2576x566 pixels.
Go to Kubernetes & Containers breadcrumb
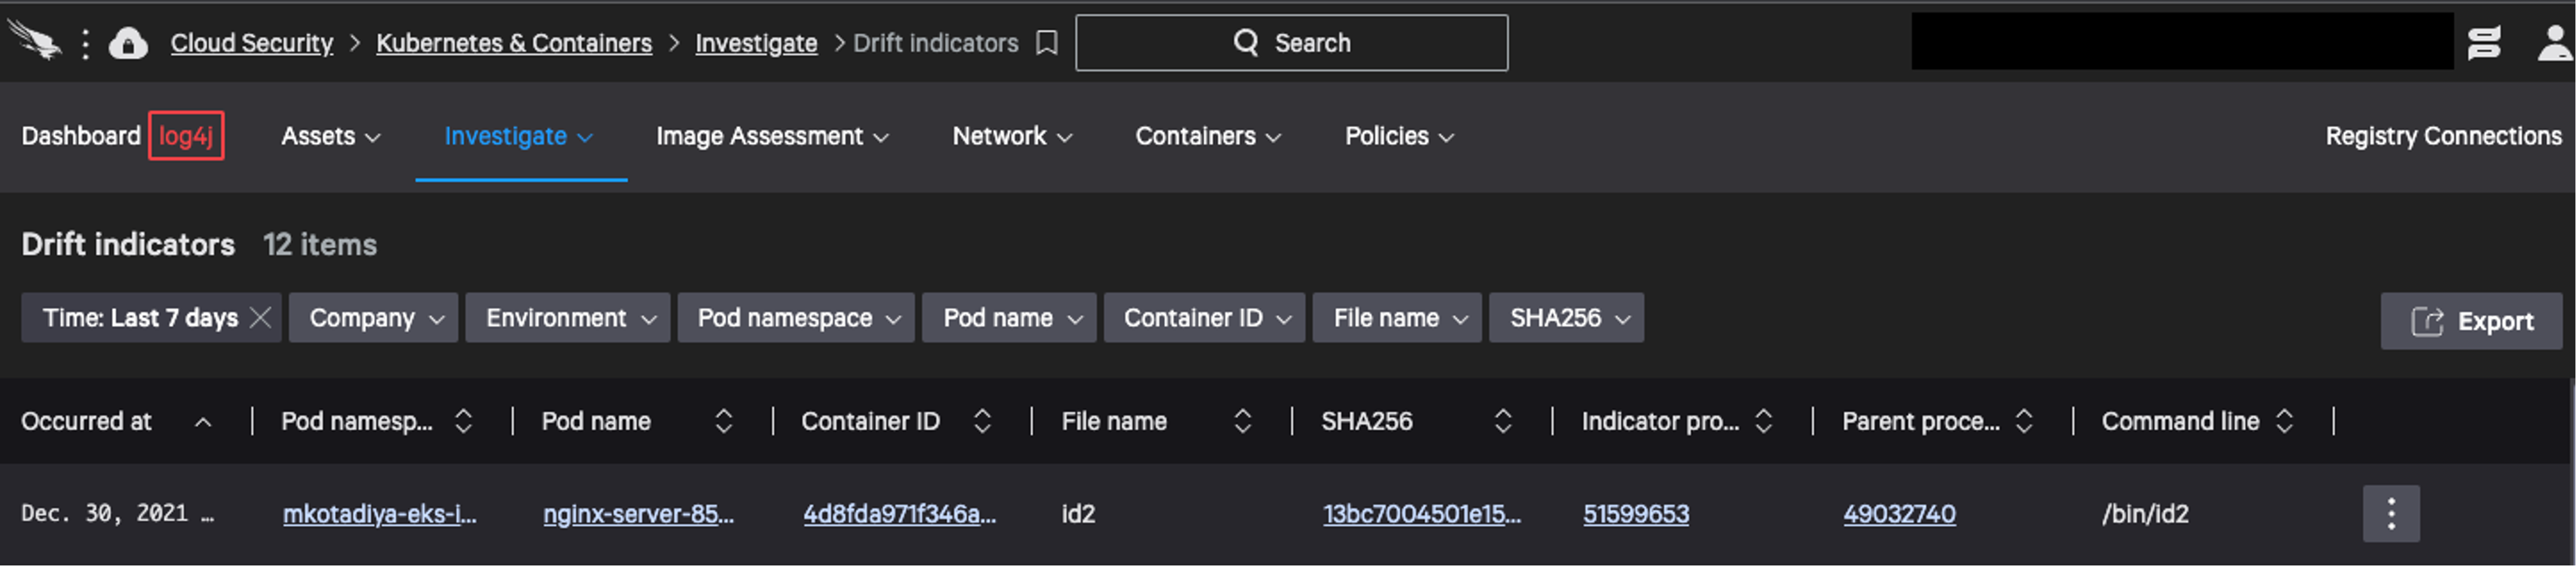tap(514, 43)
